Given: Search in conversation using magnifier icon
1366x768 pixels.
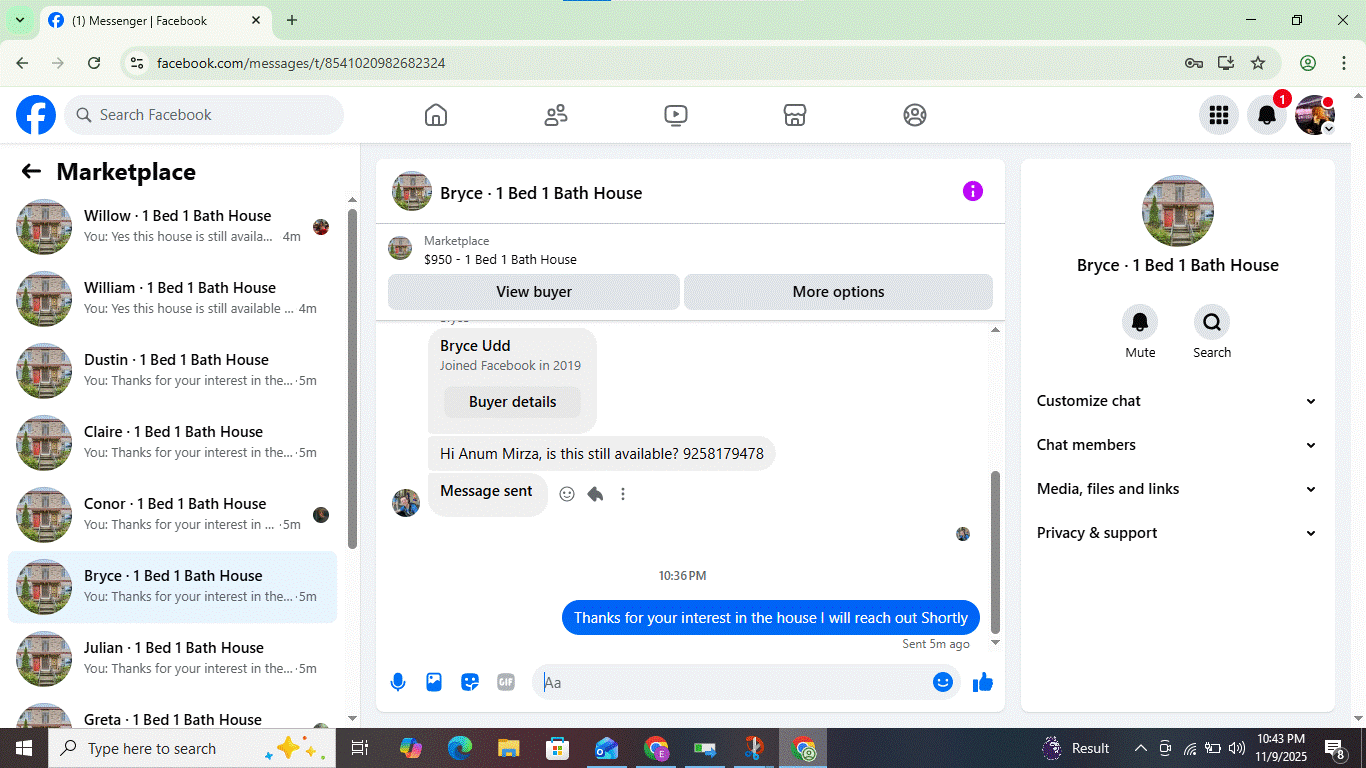Looking at the screenshot, I should [x=1212, y=322].
